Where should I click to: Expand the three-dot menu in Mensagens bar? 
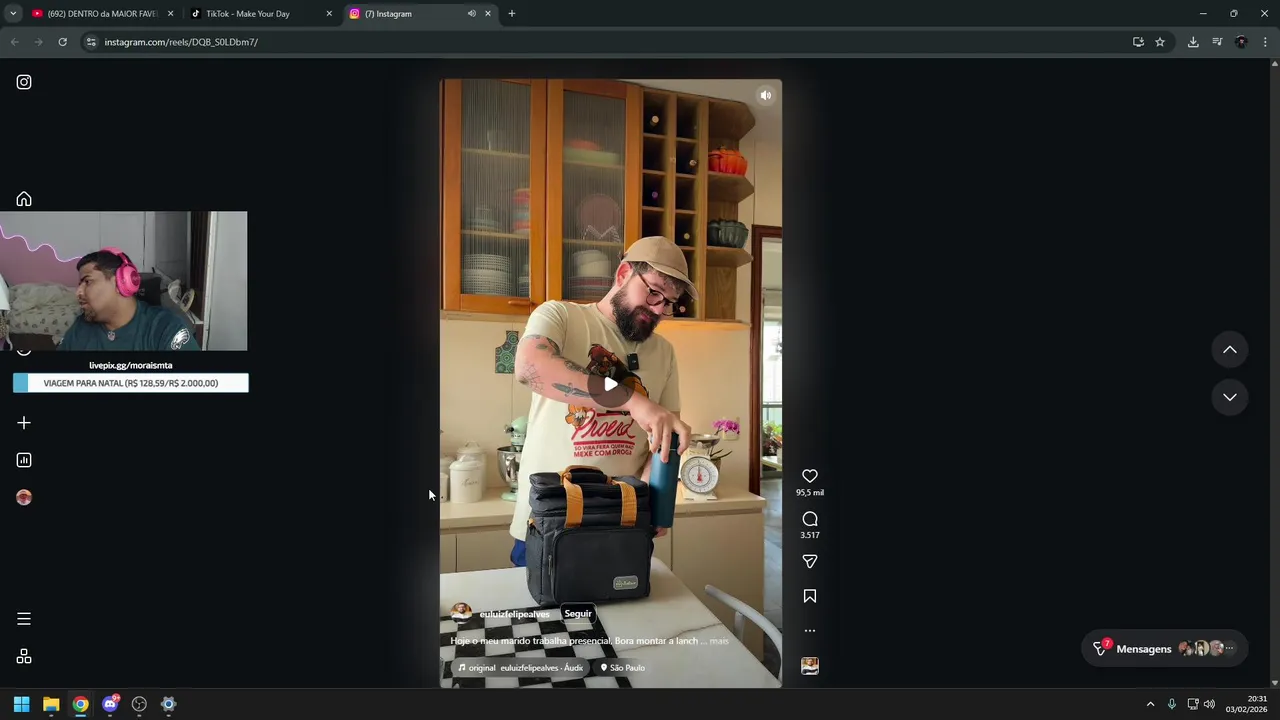pos(1230,649)
